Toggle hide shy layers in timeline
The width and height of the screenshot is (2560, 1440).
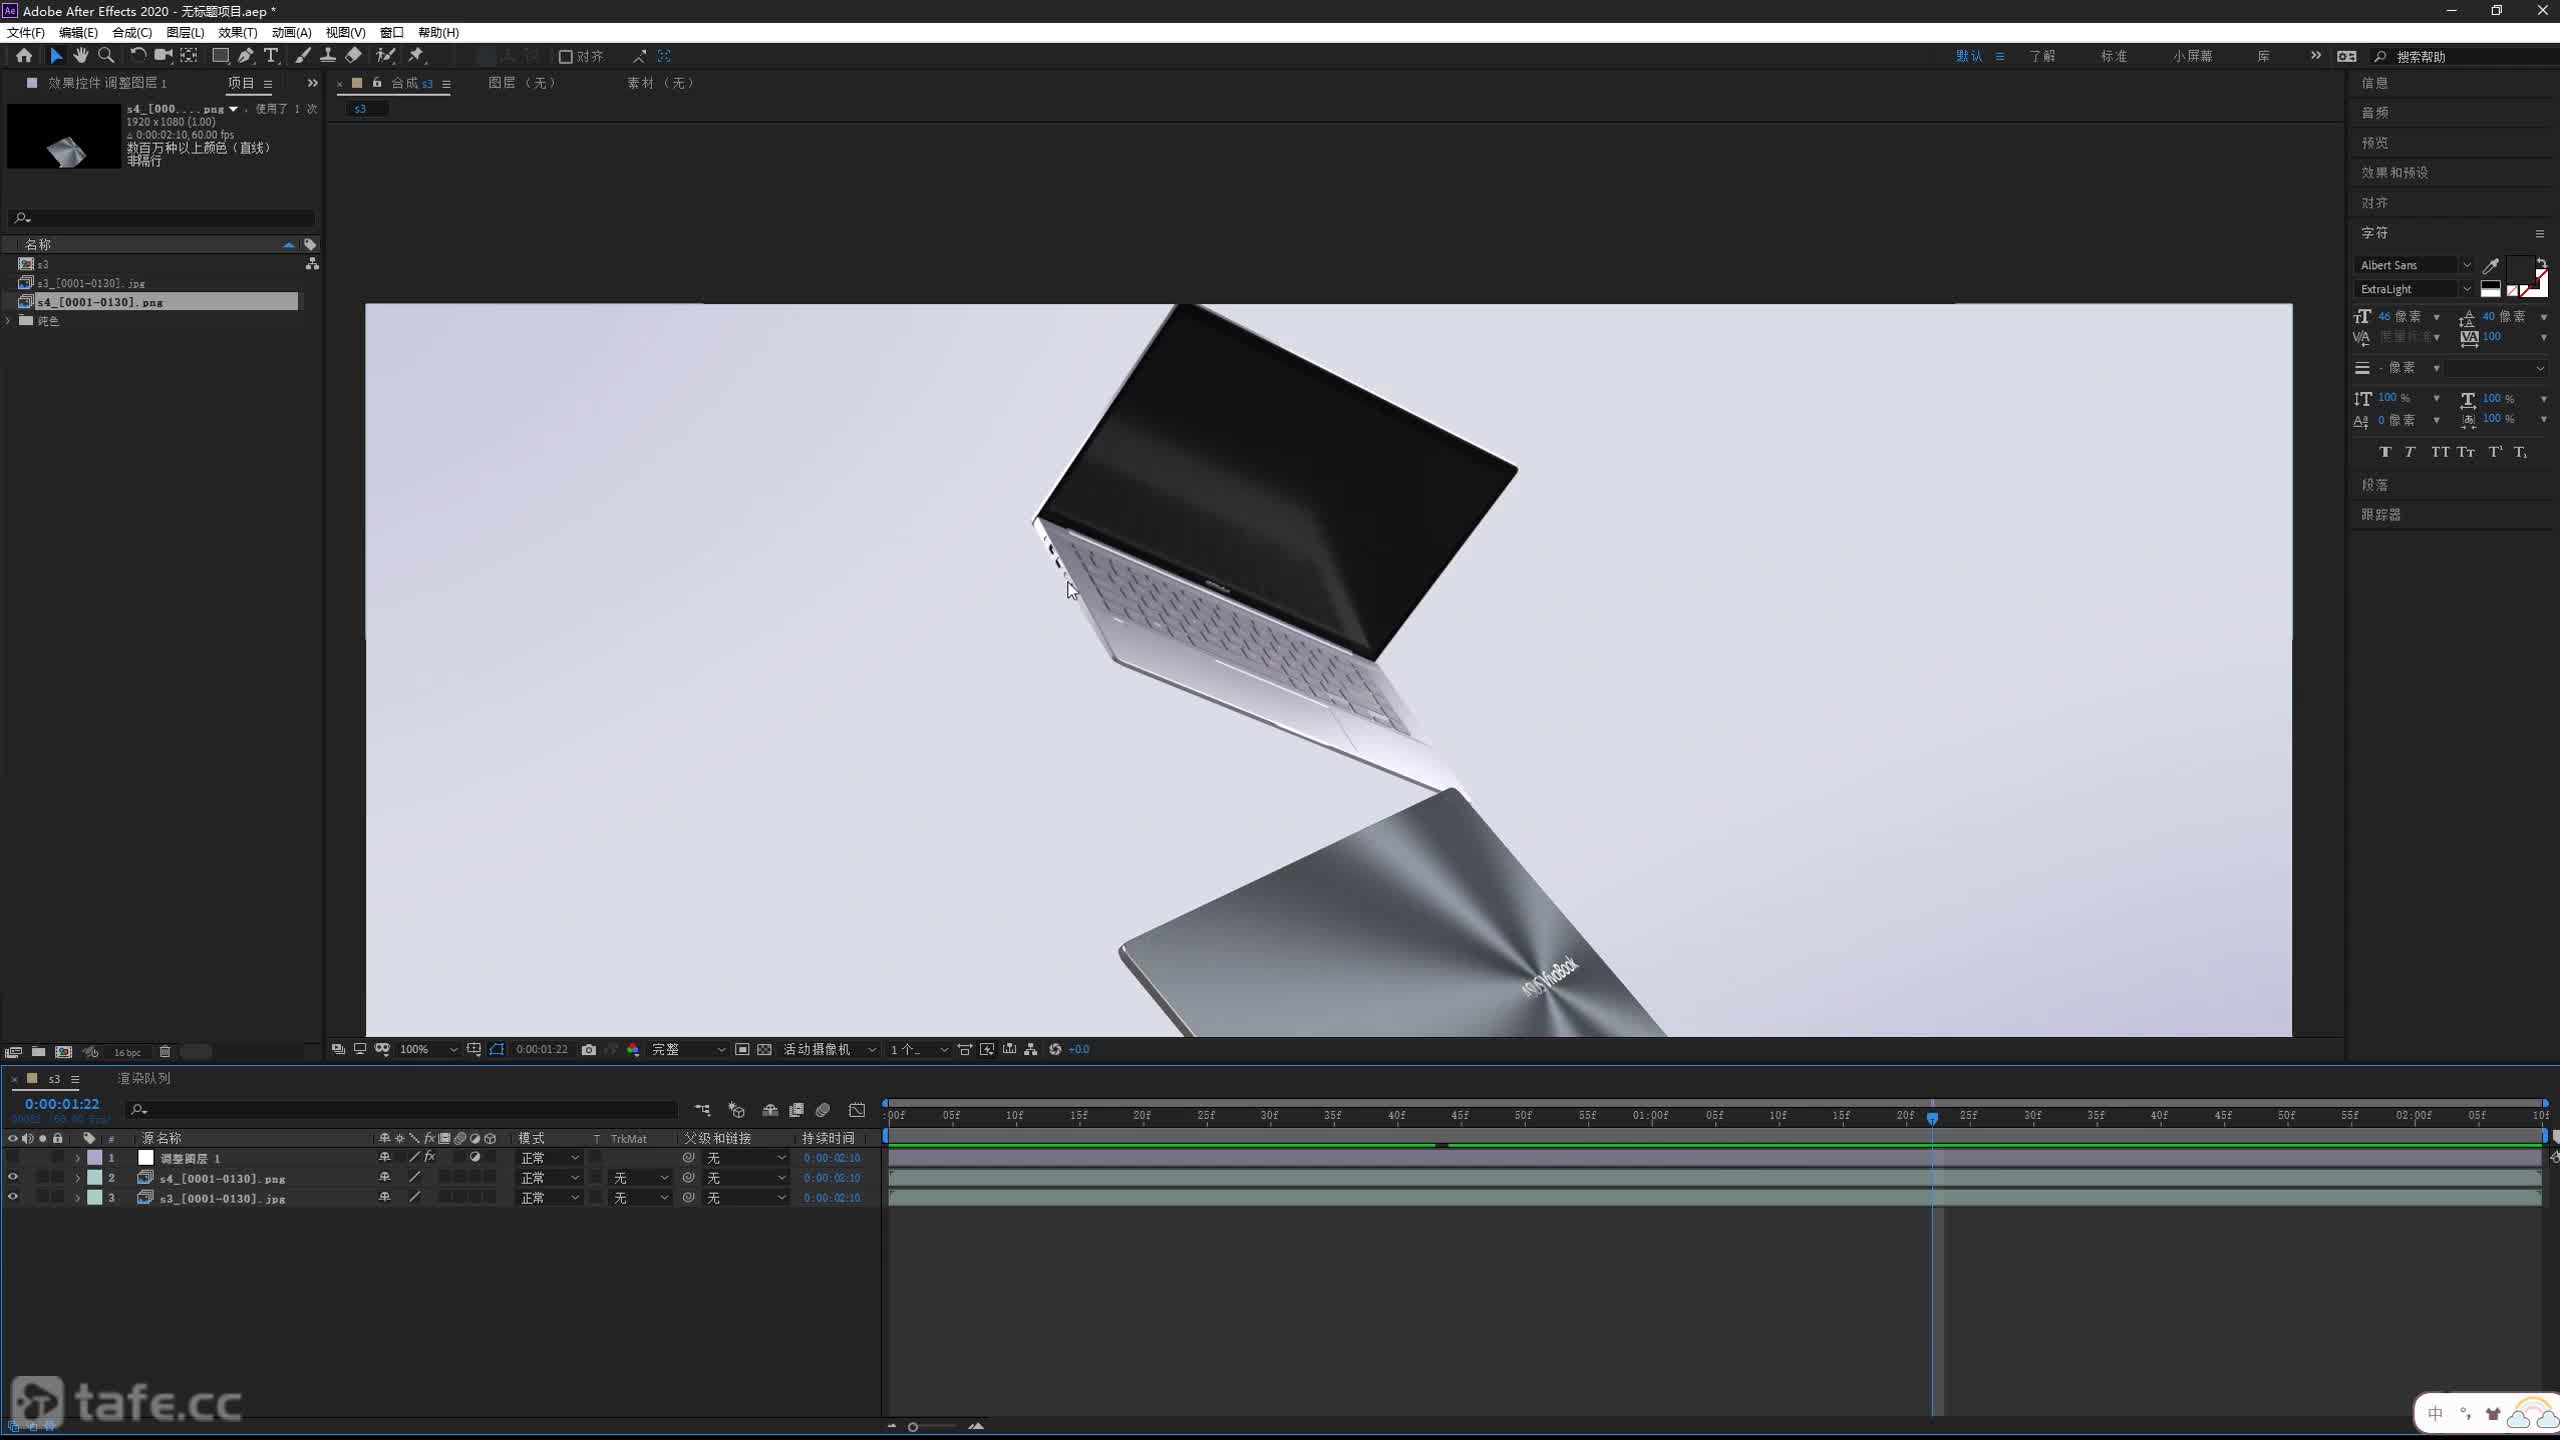coord(770,1110)
